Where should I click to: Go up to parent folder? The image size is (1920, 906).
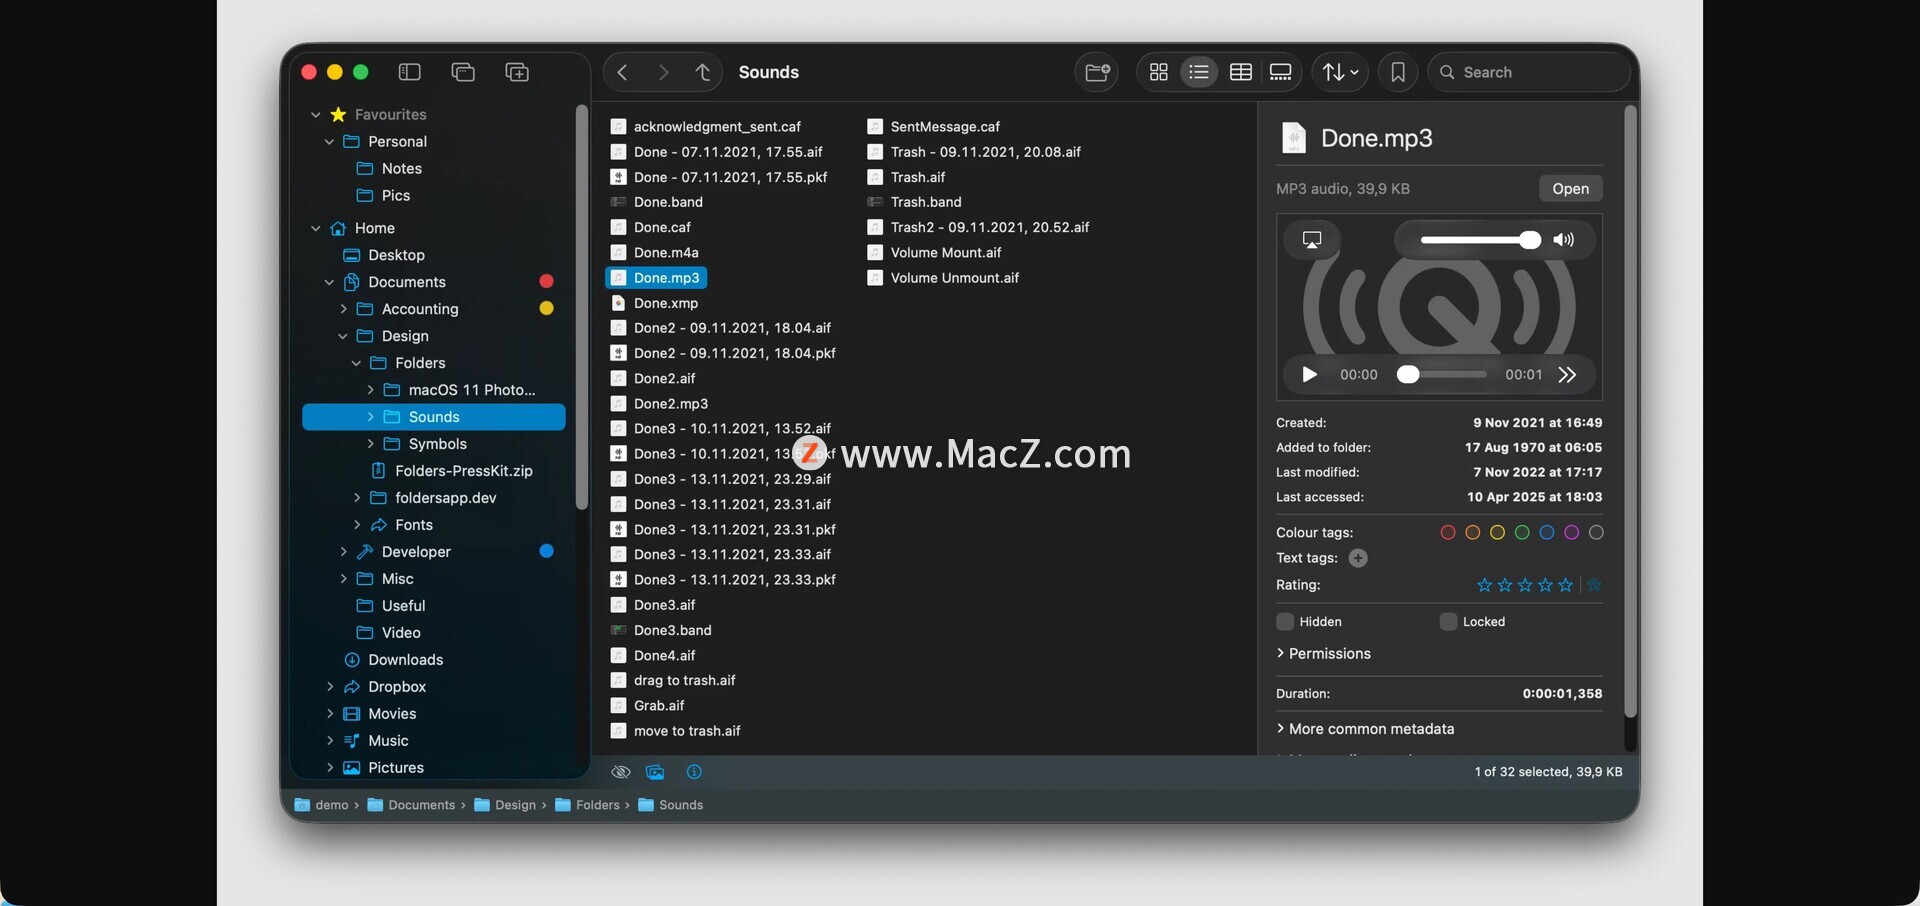[703, 72]
